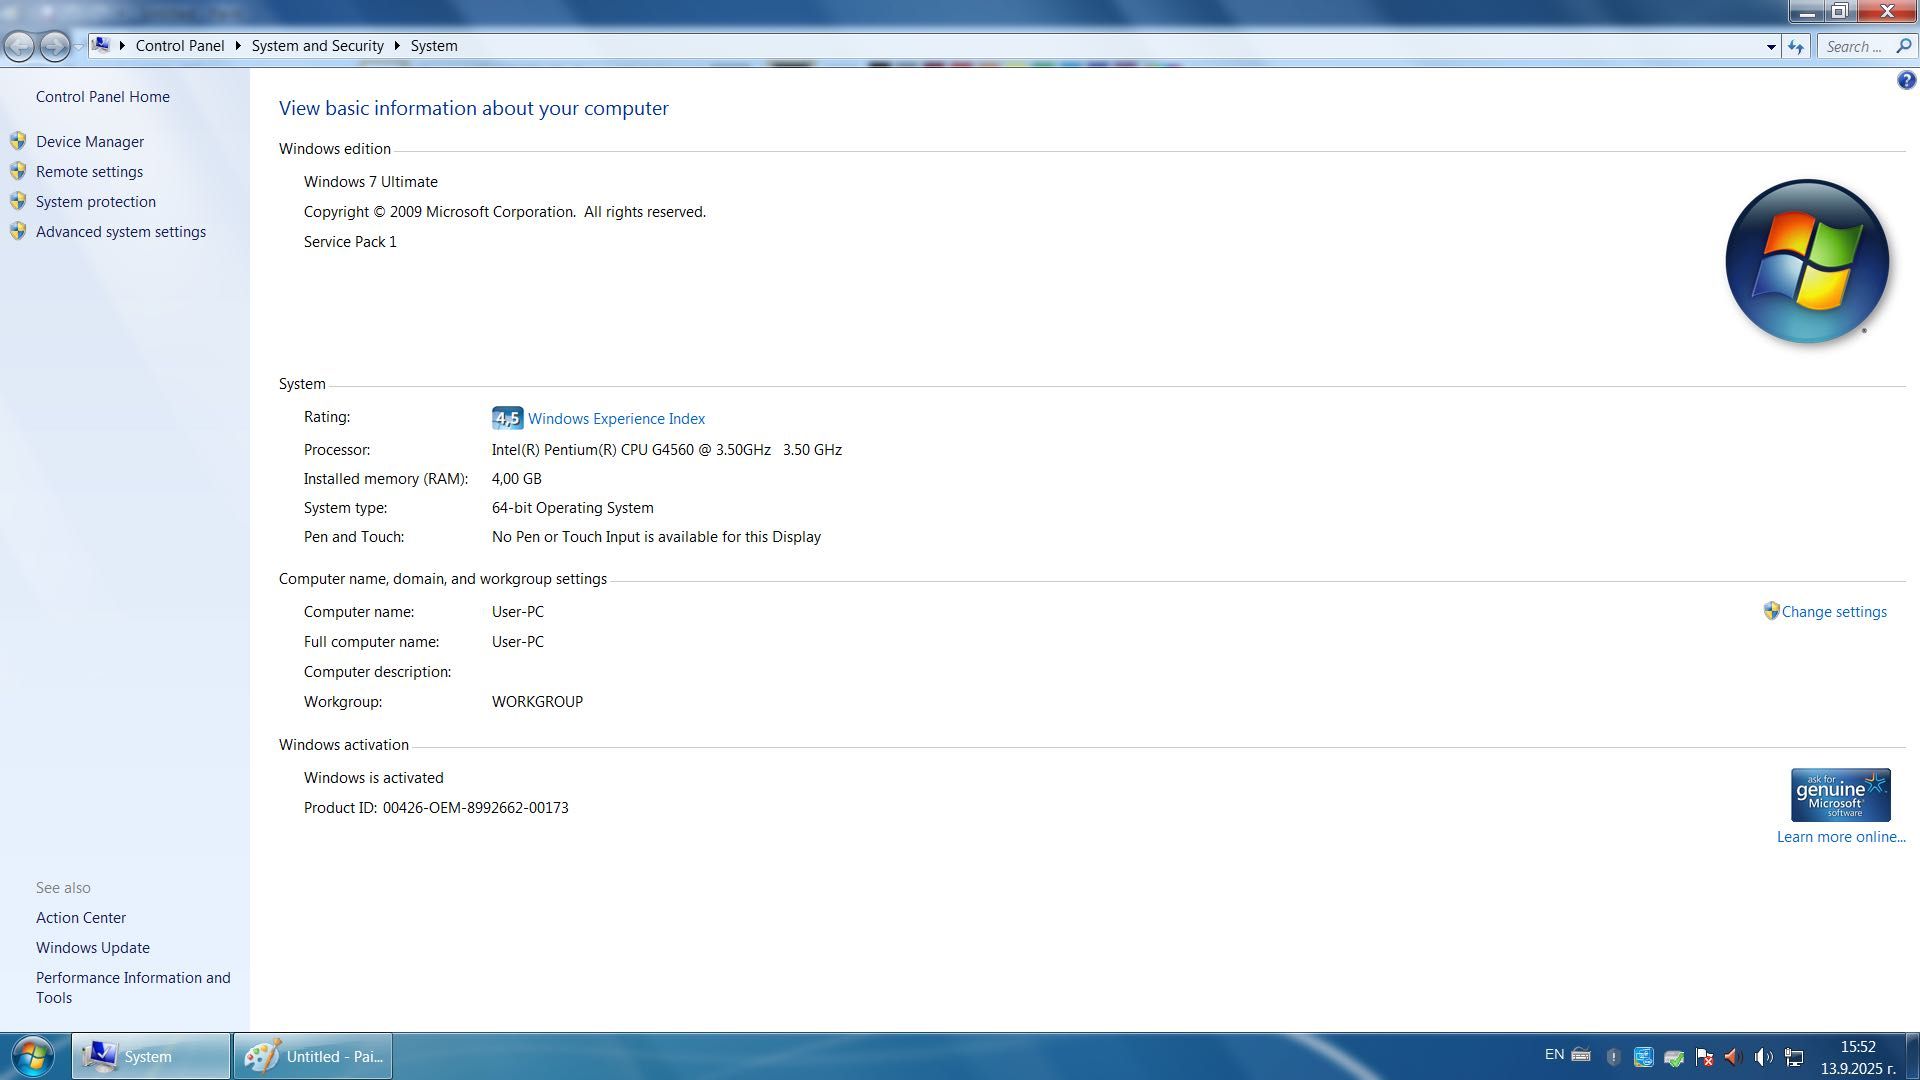Click the 64-bit Operating System text
The width and height of the screenshot is (1920, 1080).
pos(573,508)
